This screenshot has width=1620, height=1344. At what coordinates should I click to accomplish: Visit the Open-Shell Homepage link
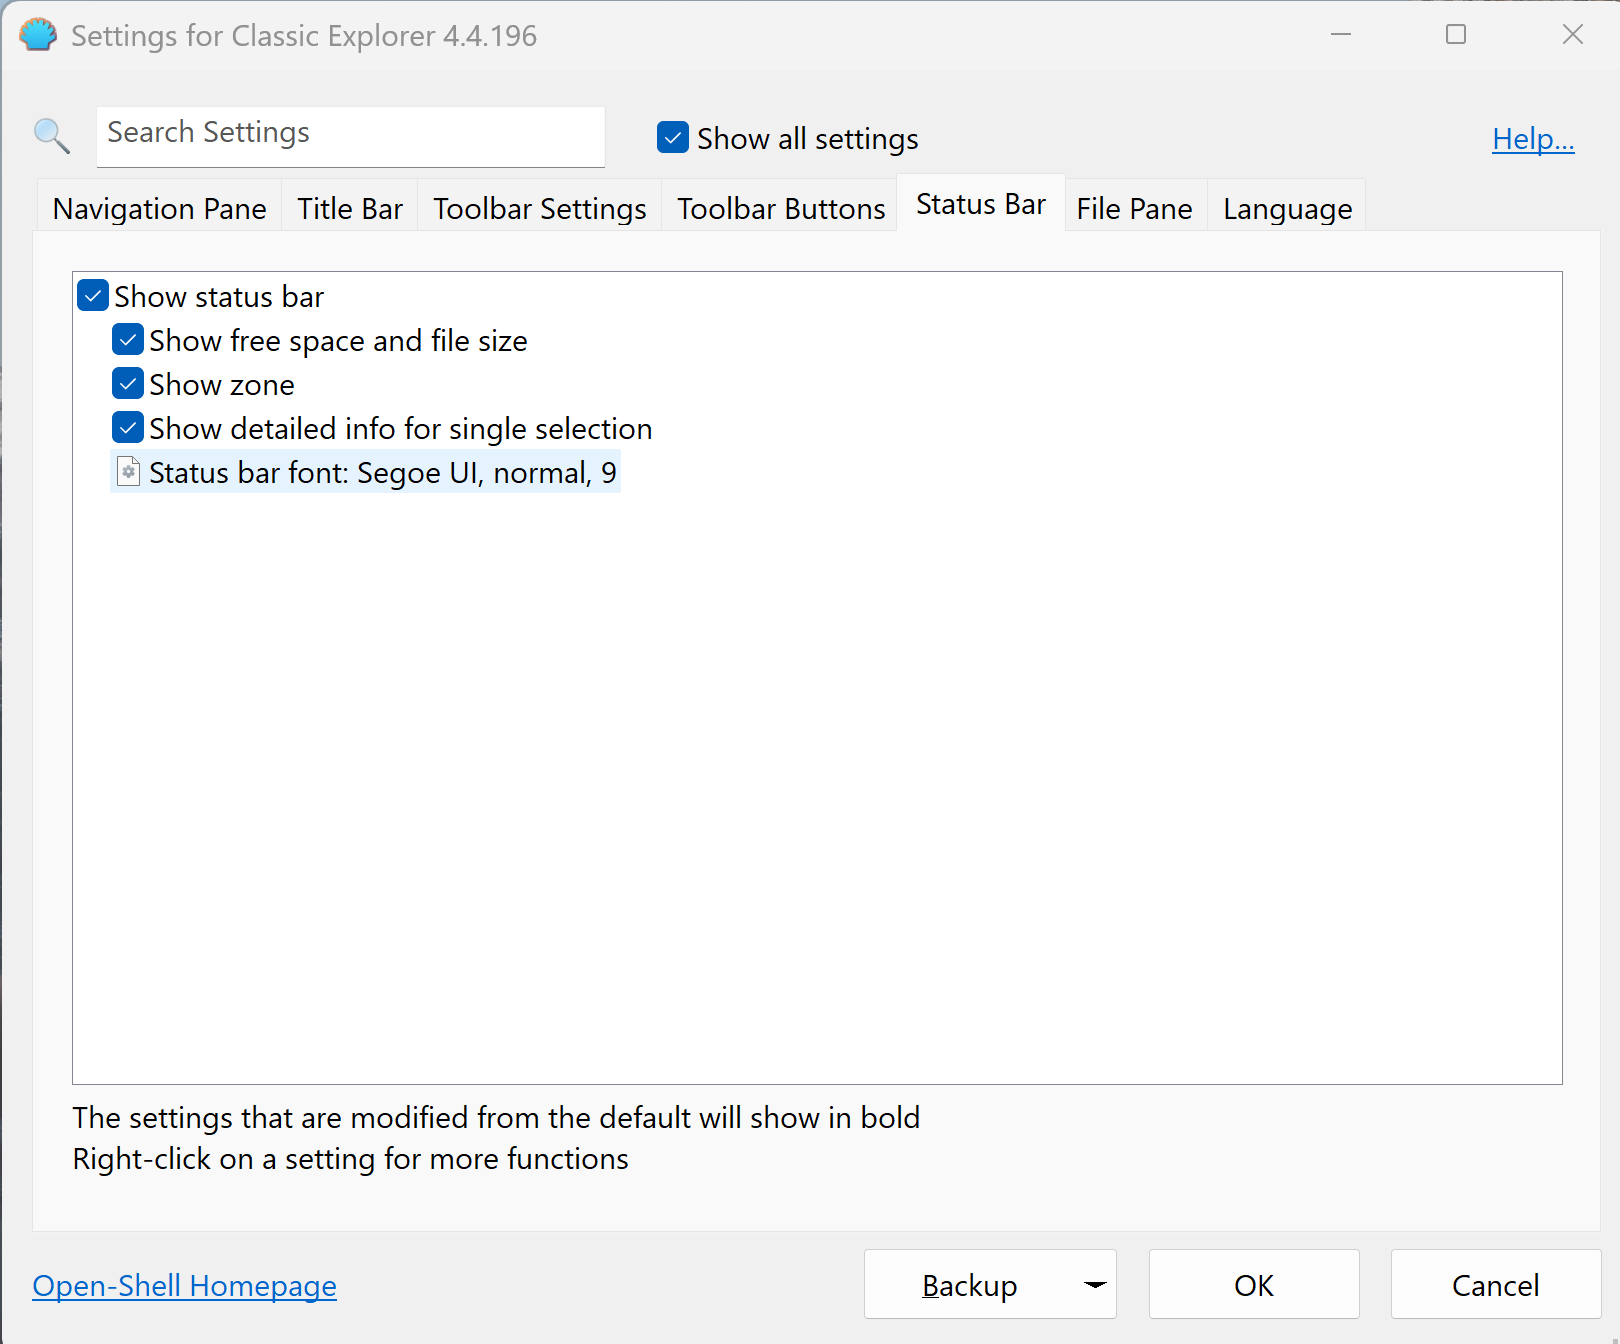coord(185,1285)
